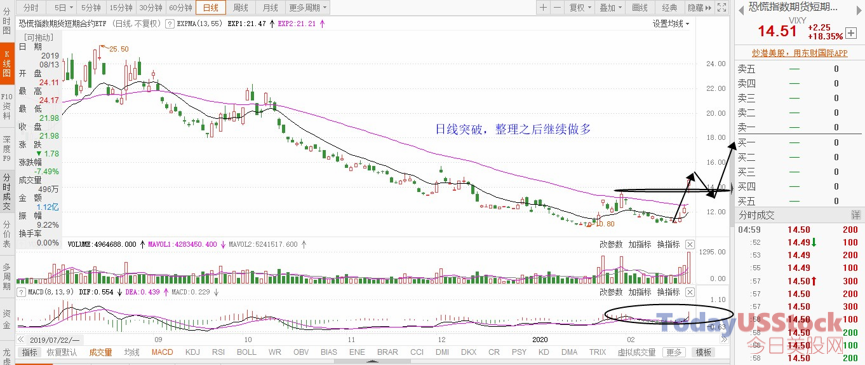The height and width of the screenshot is (365, 865).
Task: Open 详 details in 分时成交 header
Action: pyautogui.click(x=856, y=215)
